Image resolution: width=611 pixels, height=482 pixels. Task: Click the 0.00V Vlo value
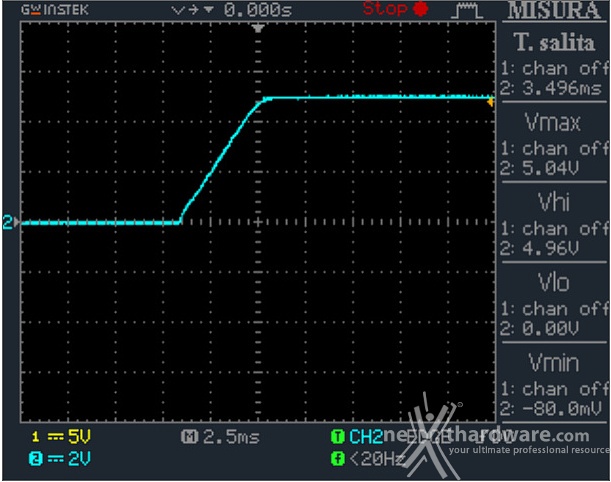550,329
